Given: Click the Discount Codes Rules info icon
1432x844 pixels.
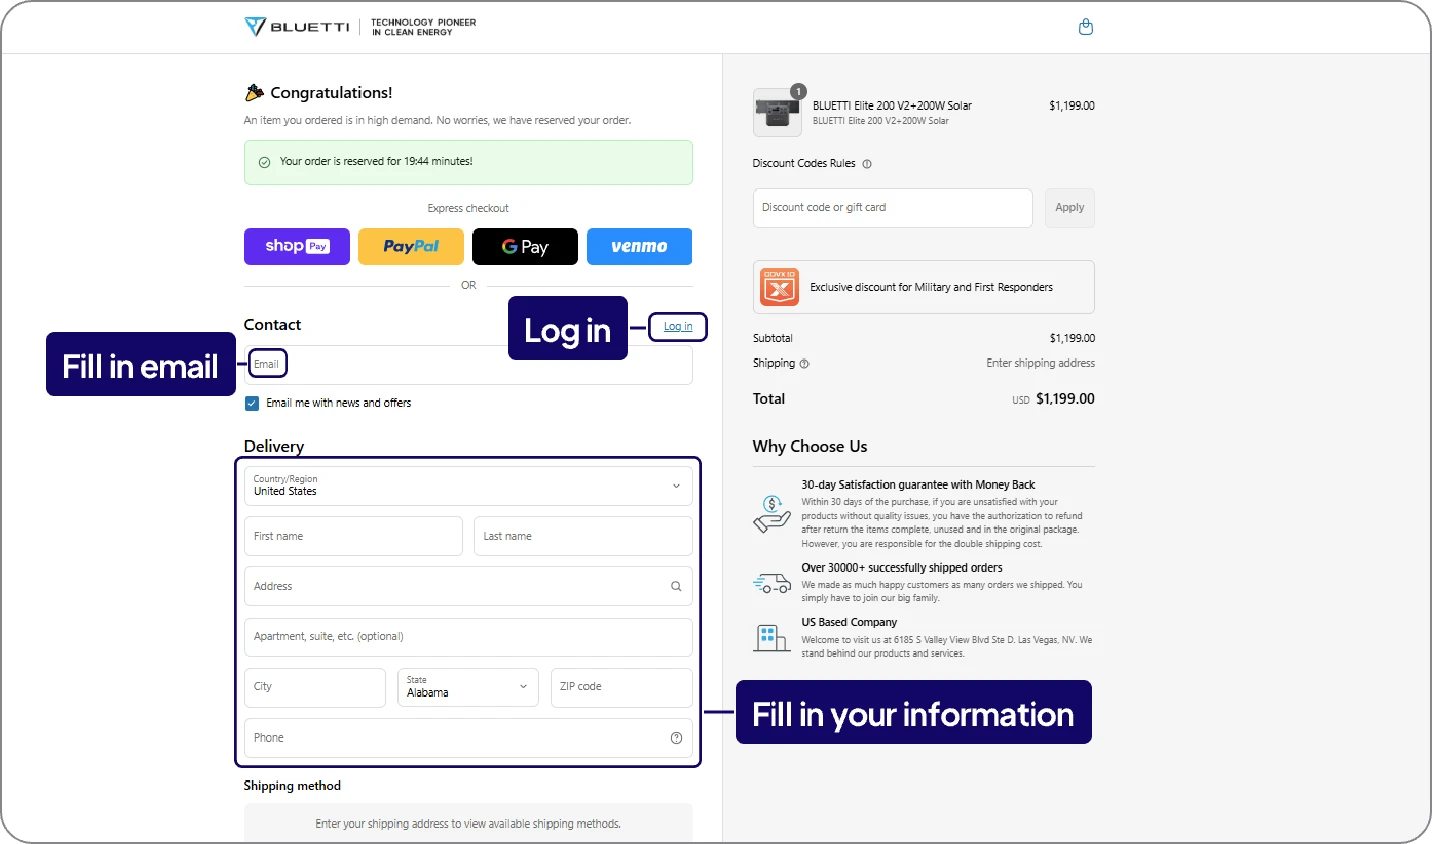Looking at the screenshot, I should [x=867, y=164].
